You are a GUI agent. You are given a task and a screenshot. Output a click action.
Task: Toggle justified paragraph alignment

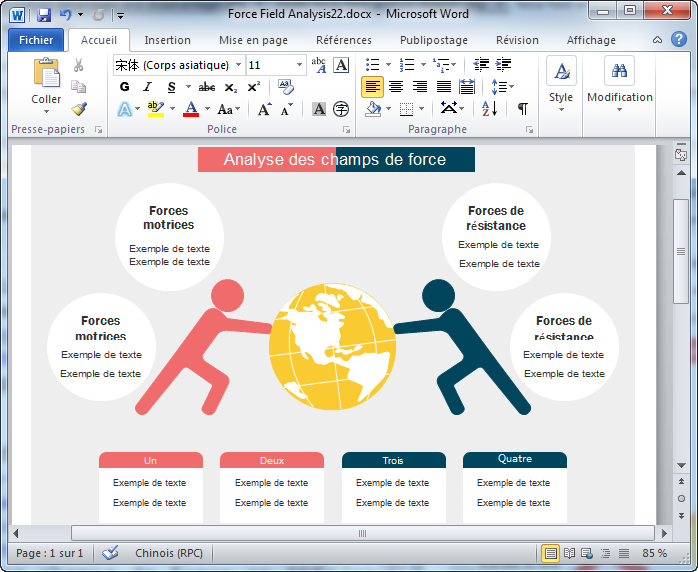443,87
